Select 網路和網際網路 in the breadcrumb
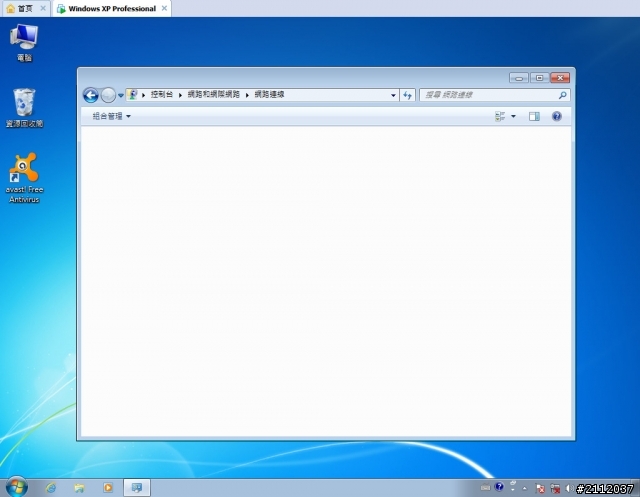 213,95
